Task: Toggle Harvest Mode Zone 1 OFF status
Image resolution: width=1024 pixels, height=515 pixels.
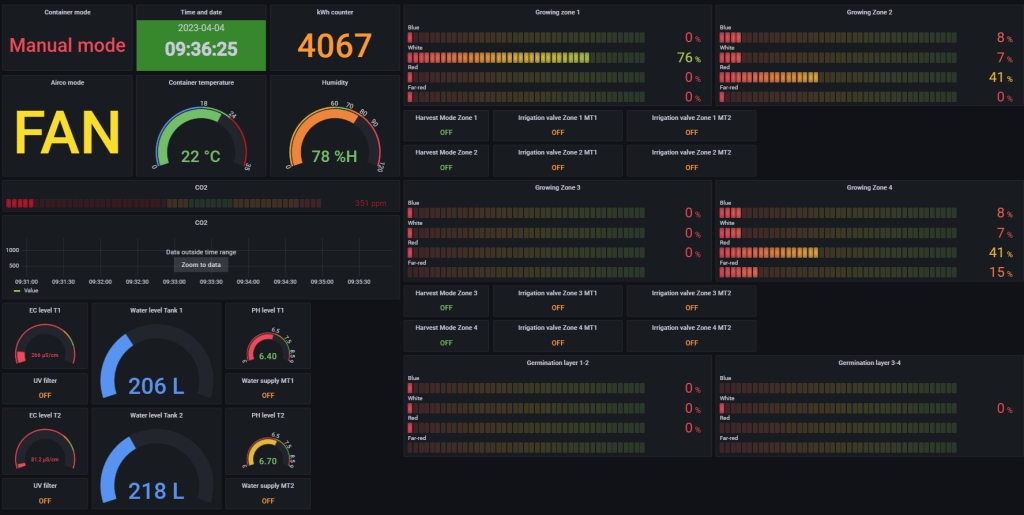Action: click(446, 133)
